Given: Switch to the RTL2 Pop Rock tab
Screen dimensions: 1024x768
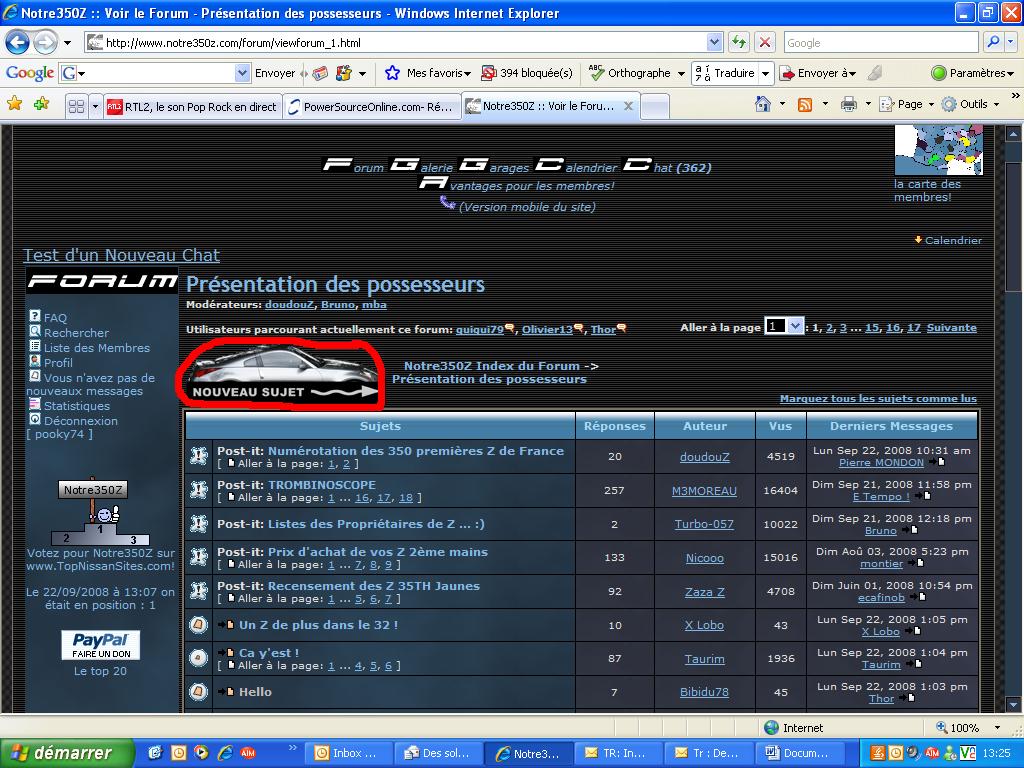Looking at the screenshot, I should point(192,107).
